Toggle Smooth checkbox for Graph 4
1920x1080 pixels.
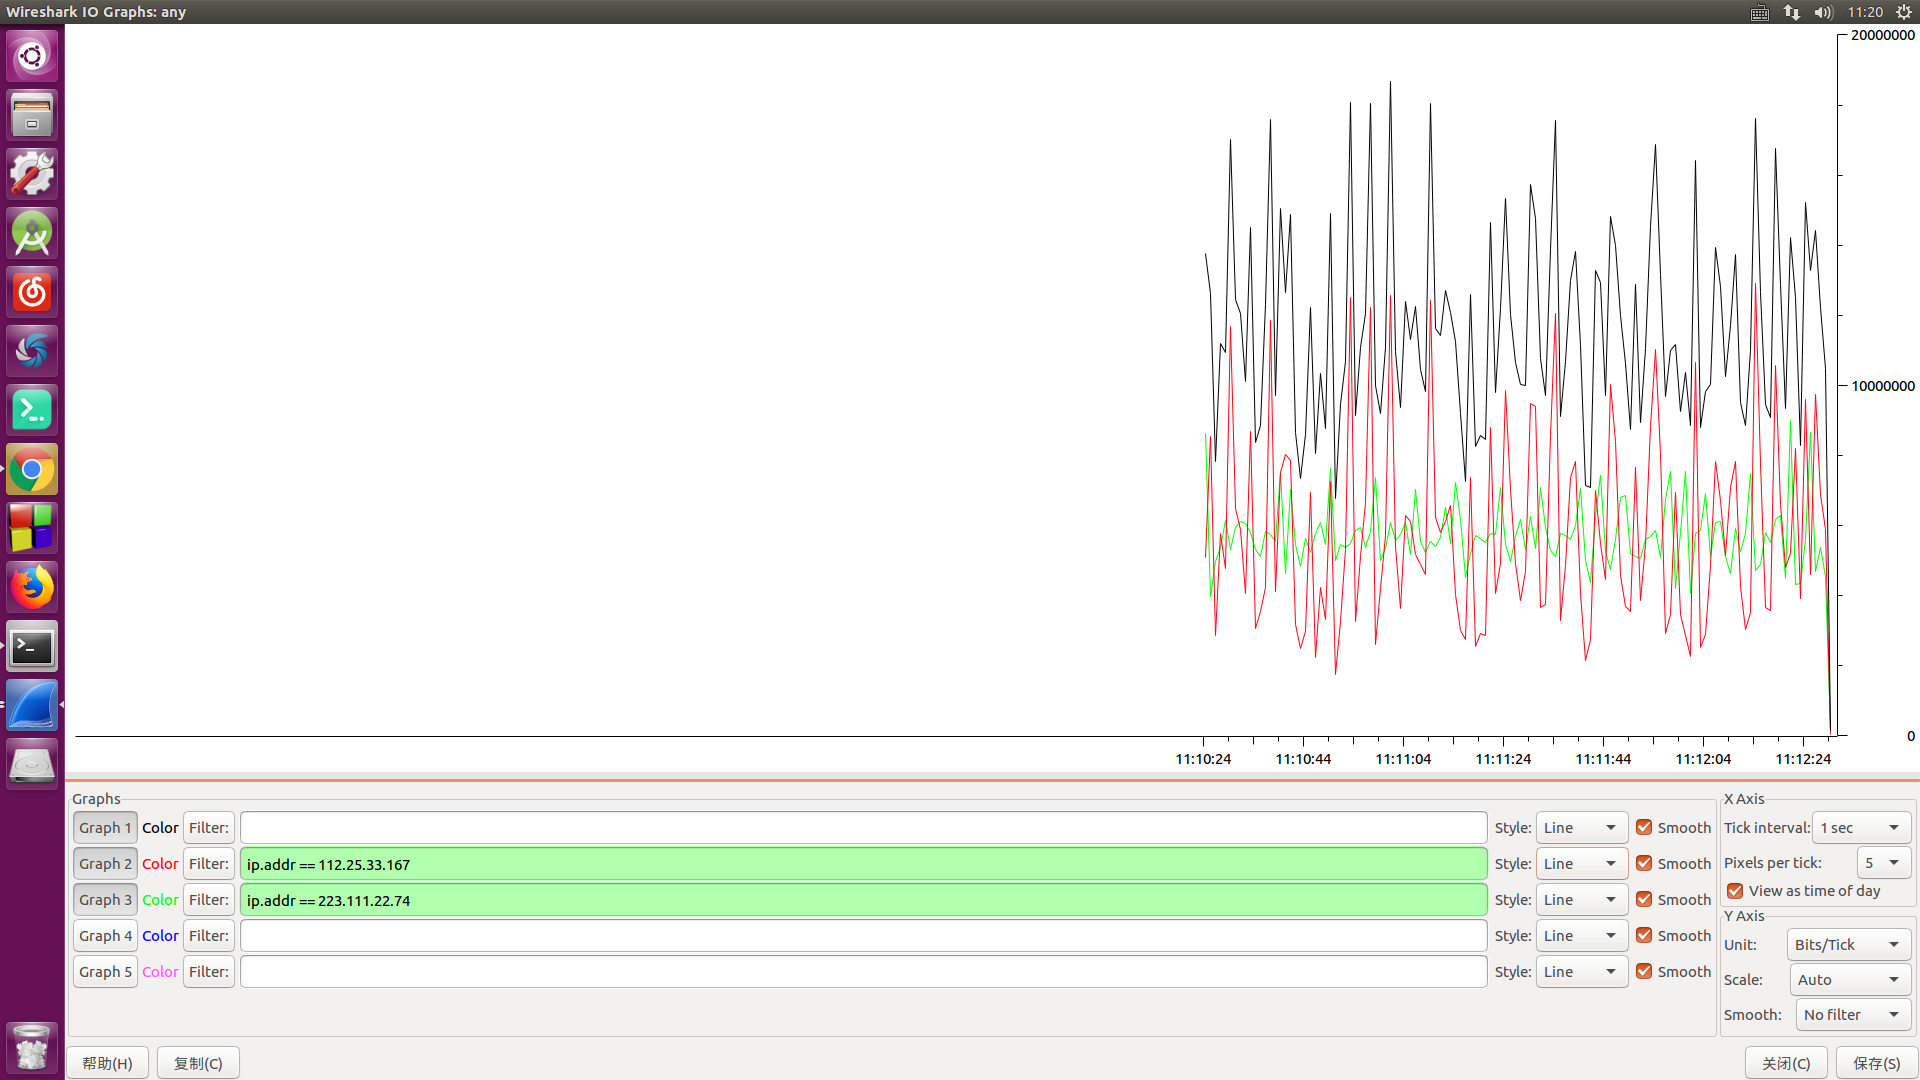(1644, 935)
